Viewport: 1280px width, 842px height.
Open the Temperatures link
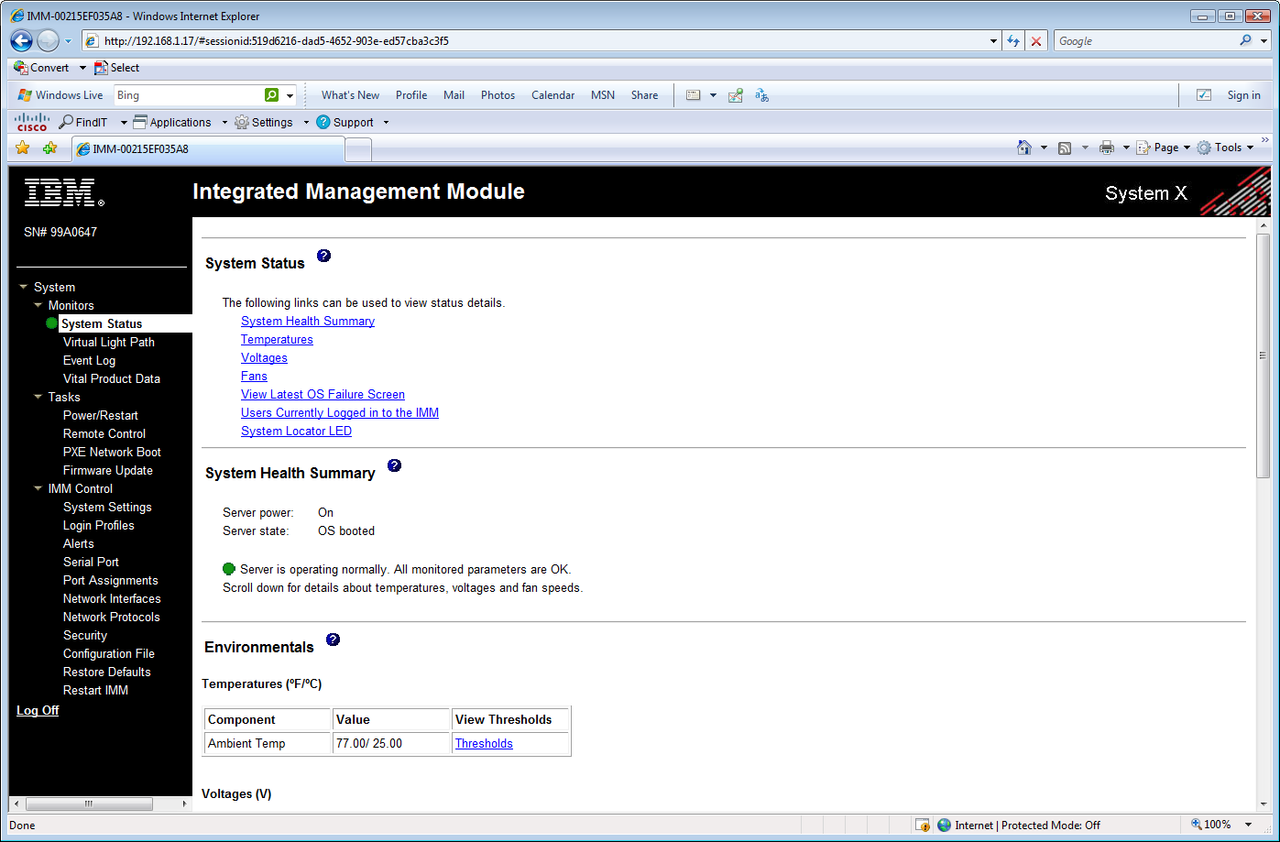[x=277, y=339]
